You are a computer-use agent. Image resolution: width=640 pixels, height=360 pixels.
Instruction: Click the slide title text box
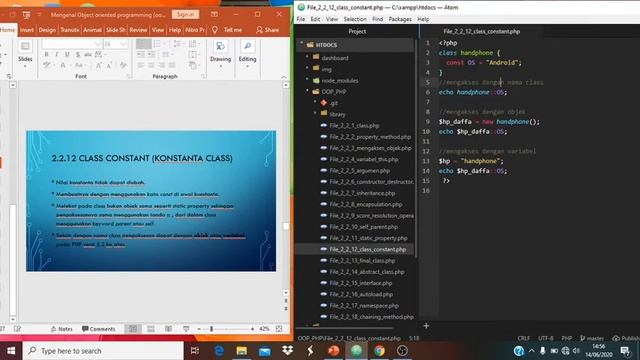coord(142,158)
